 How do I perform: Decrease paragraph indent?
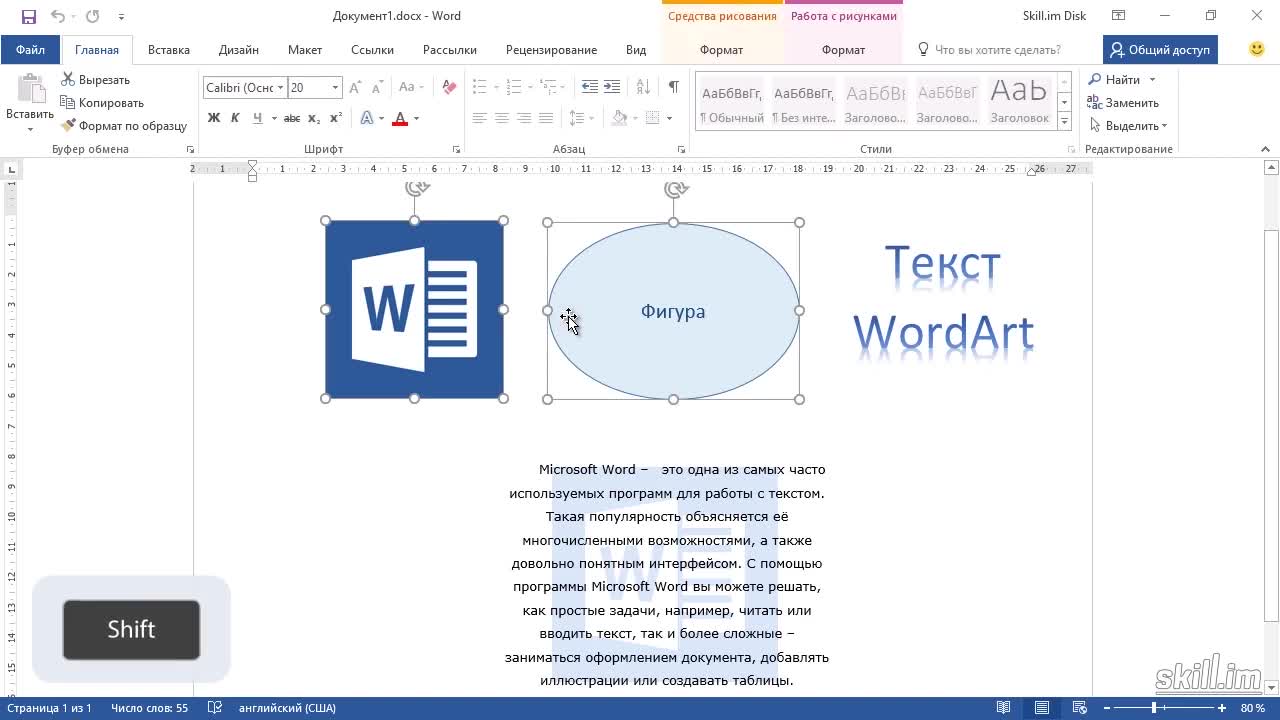pyautogui.click(x=590, y=88)
